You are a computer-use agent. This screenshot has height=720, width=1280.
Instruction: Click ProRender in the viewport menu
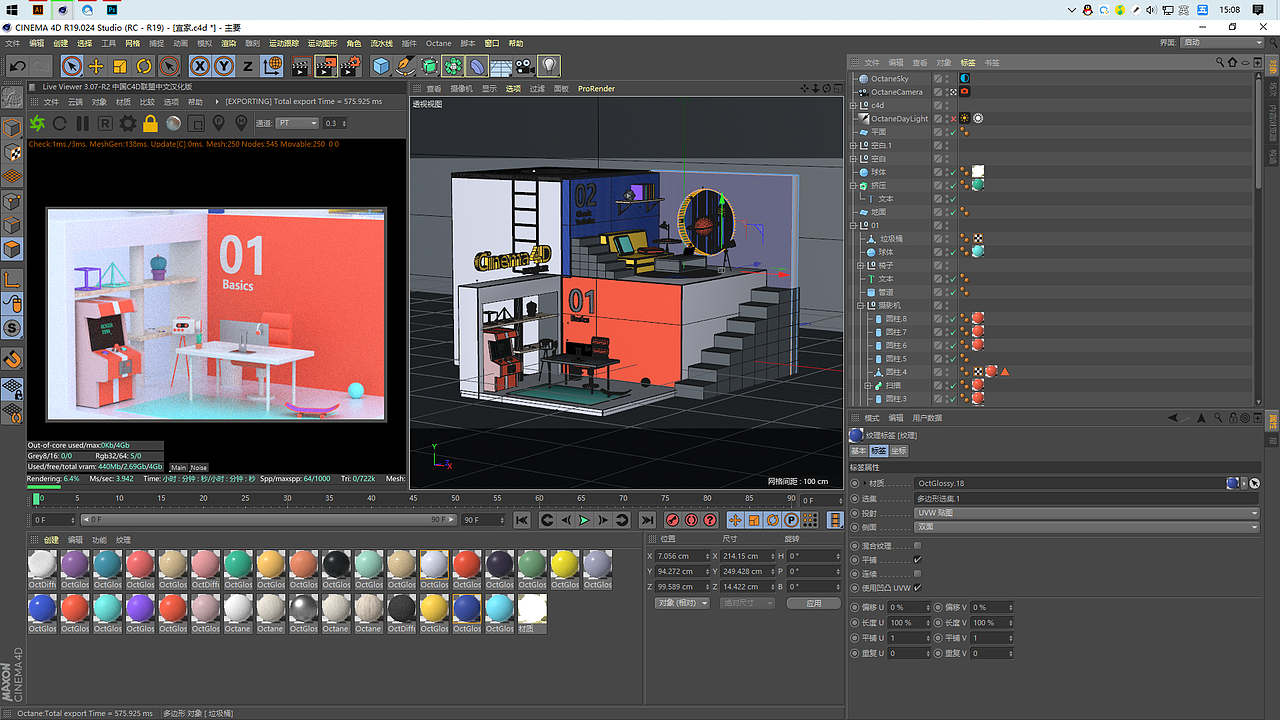(596, 89)
